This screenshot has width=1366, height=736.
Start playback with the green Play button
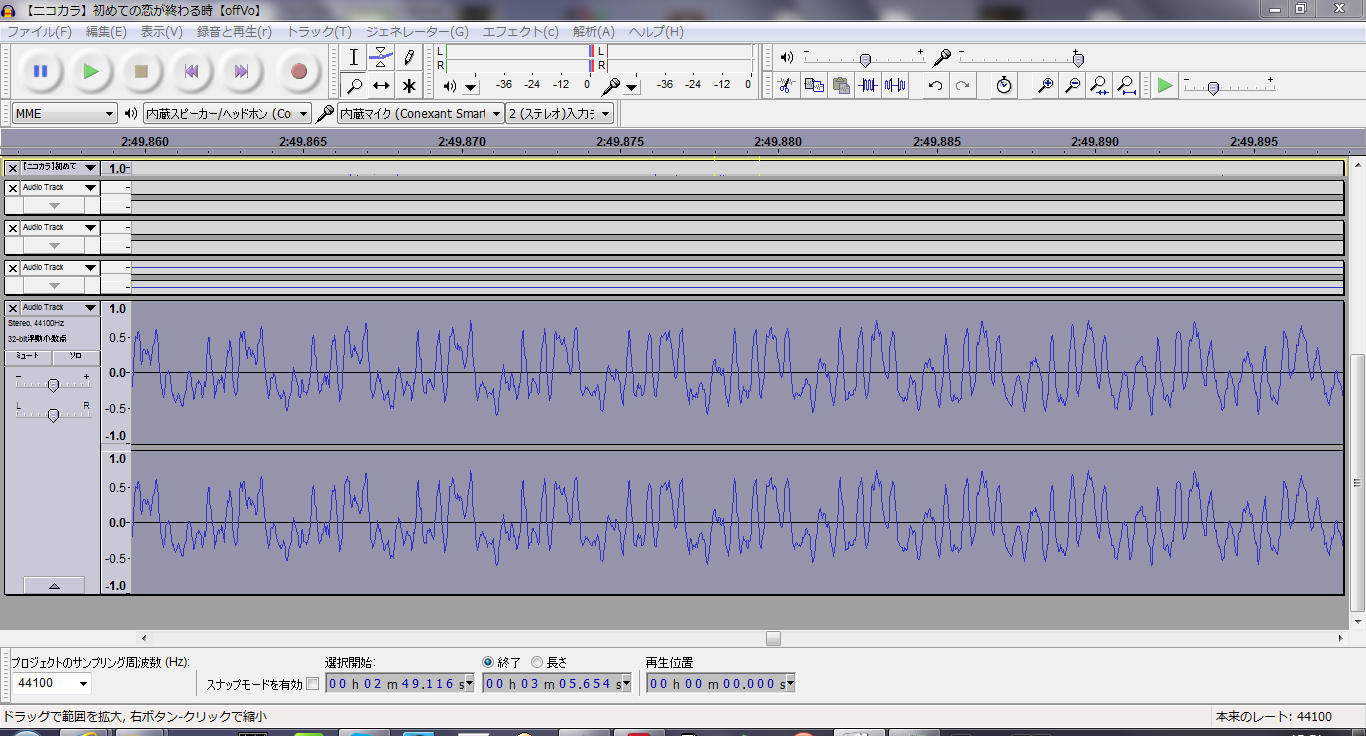click(x=91, y=71)
